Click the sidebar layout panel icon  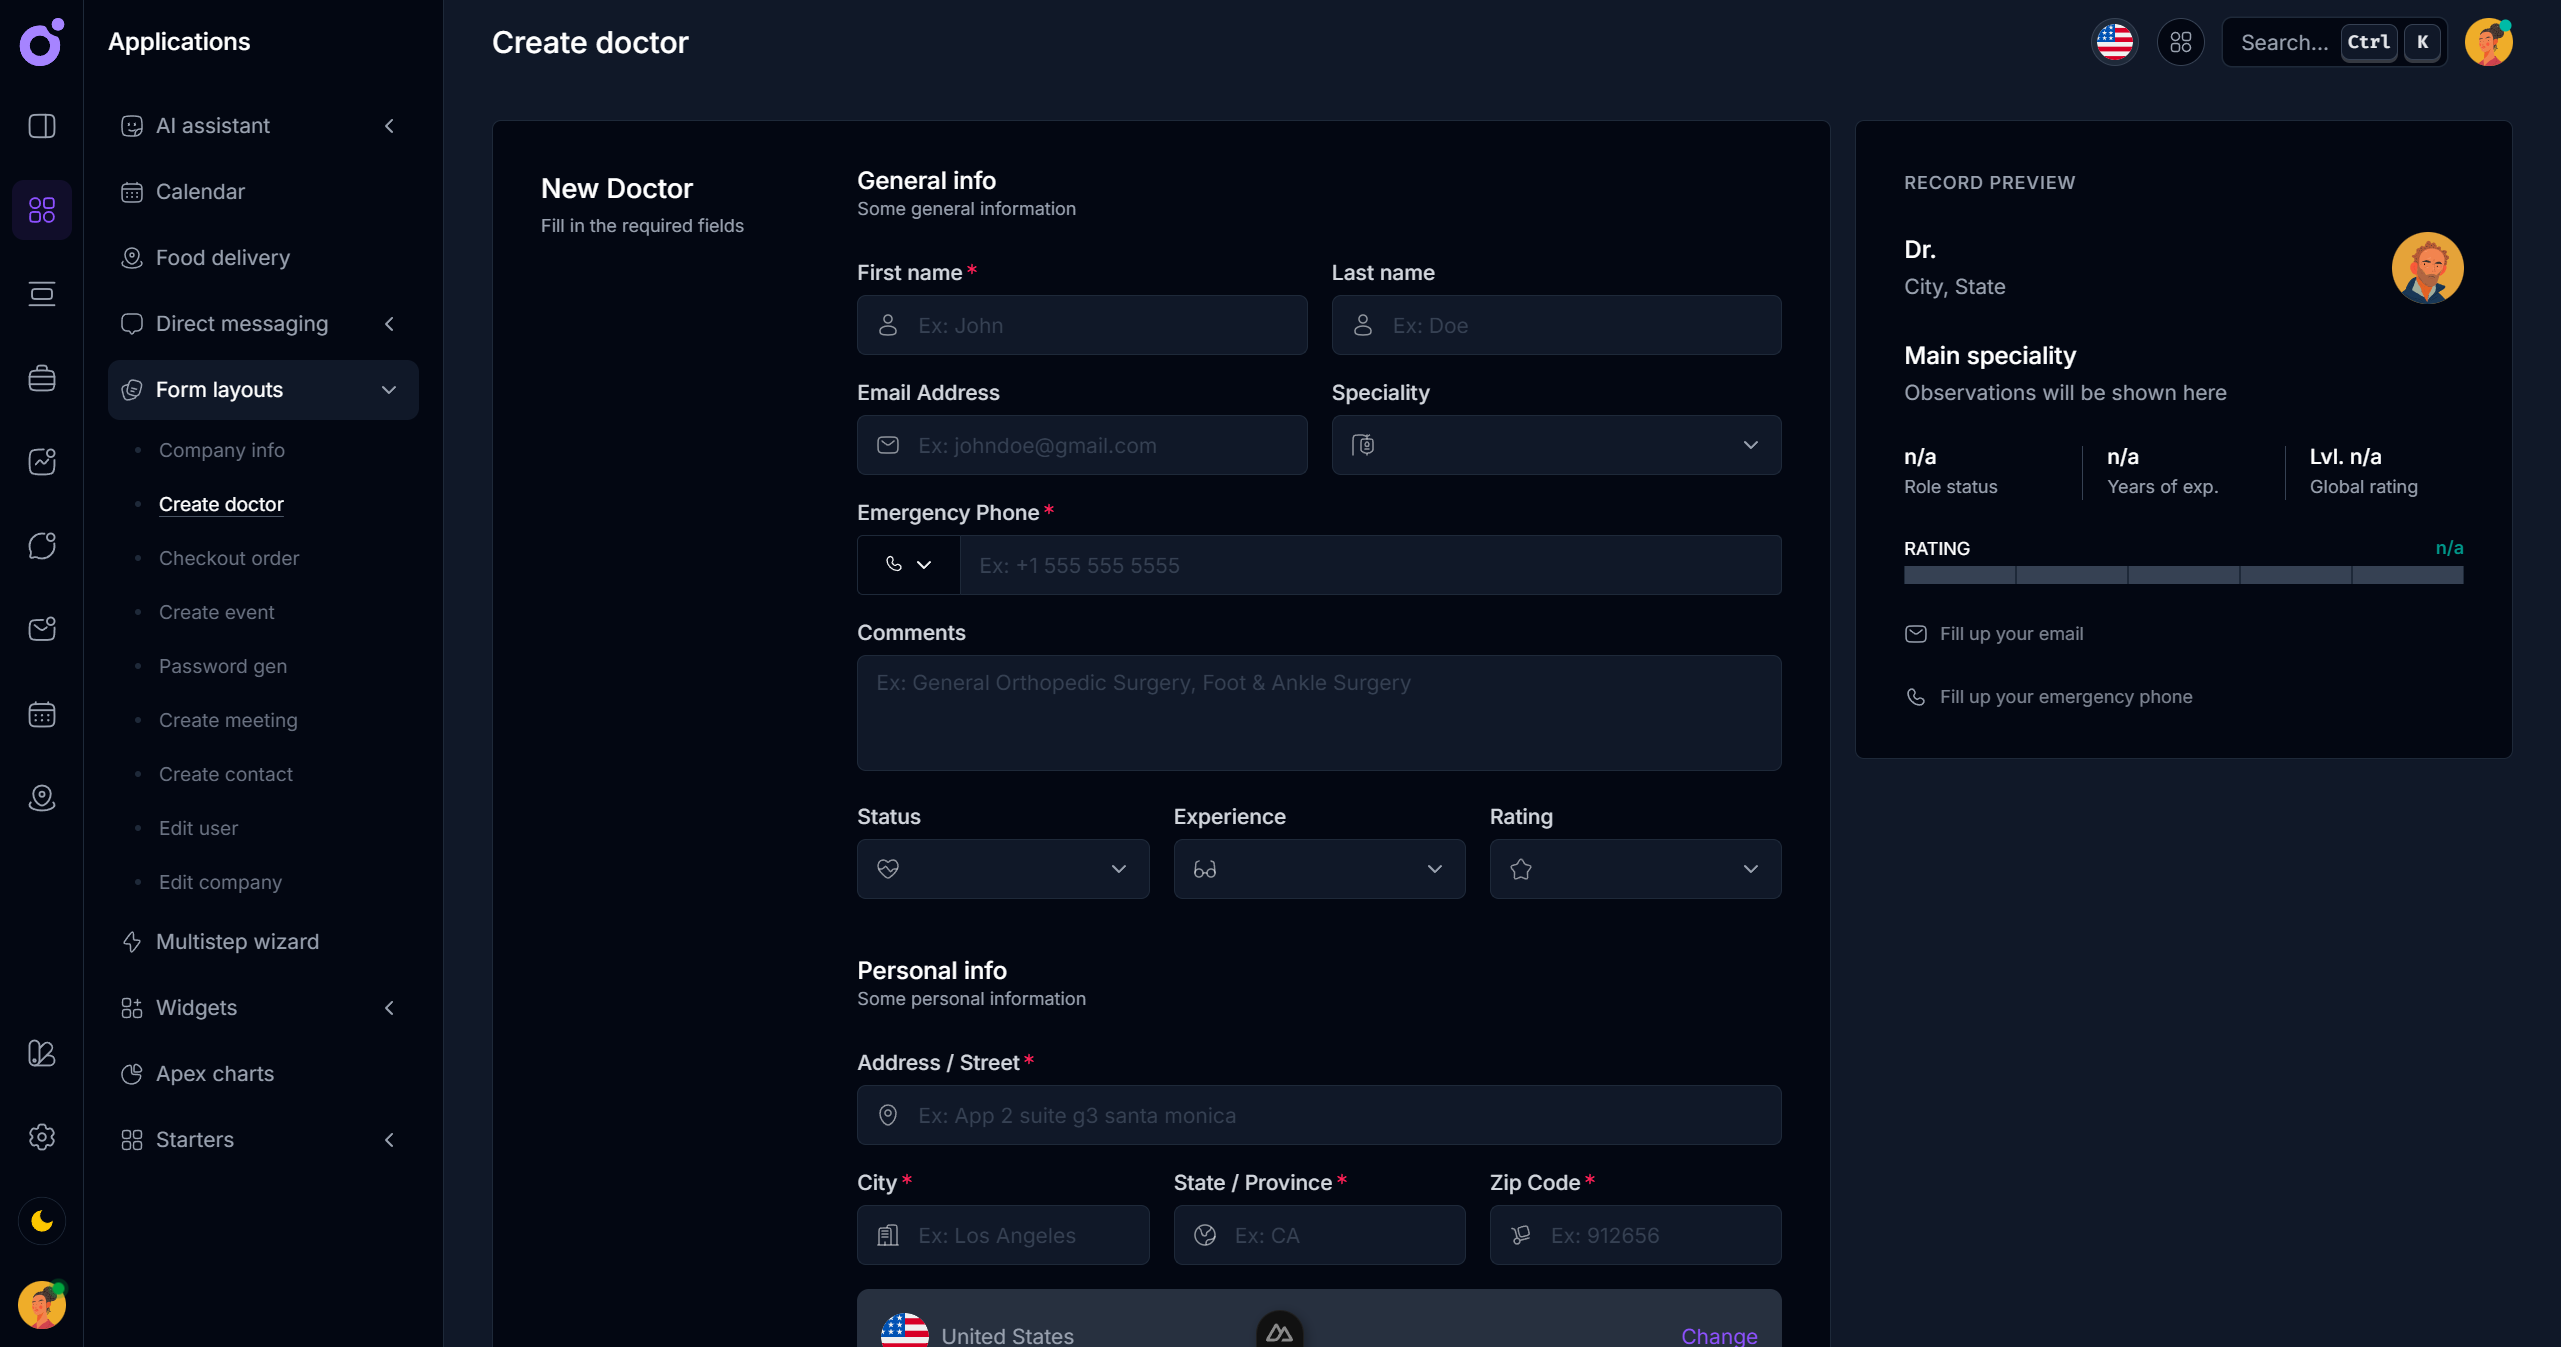click(x=42, y=126)
